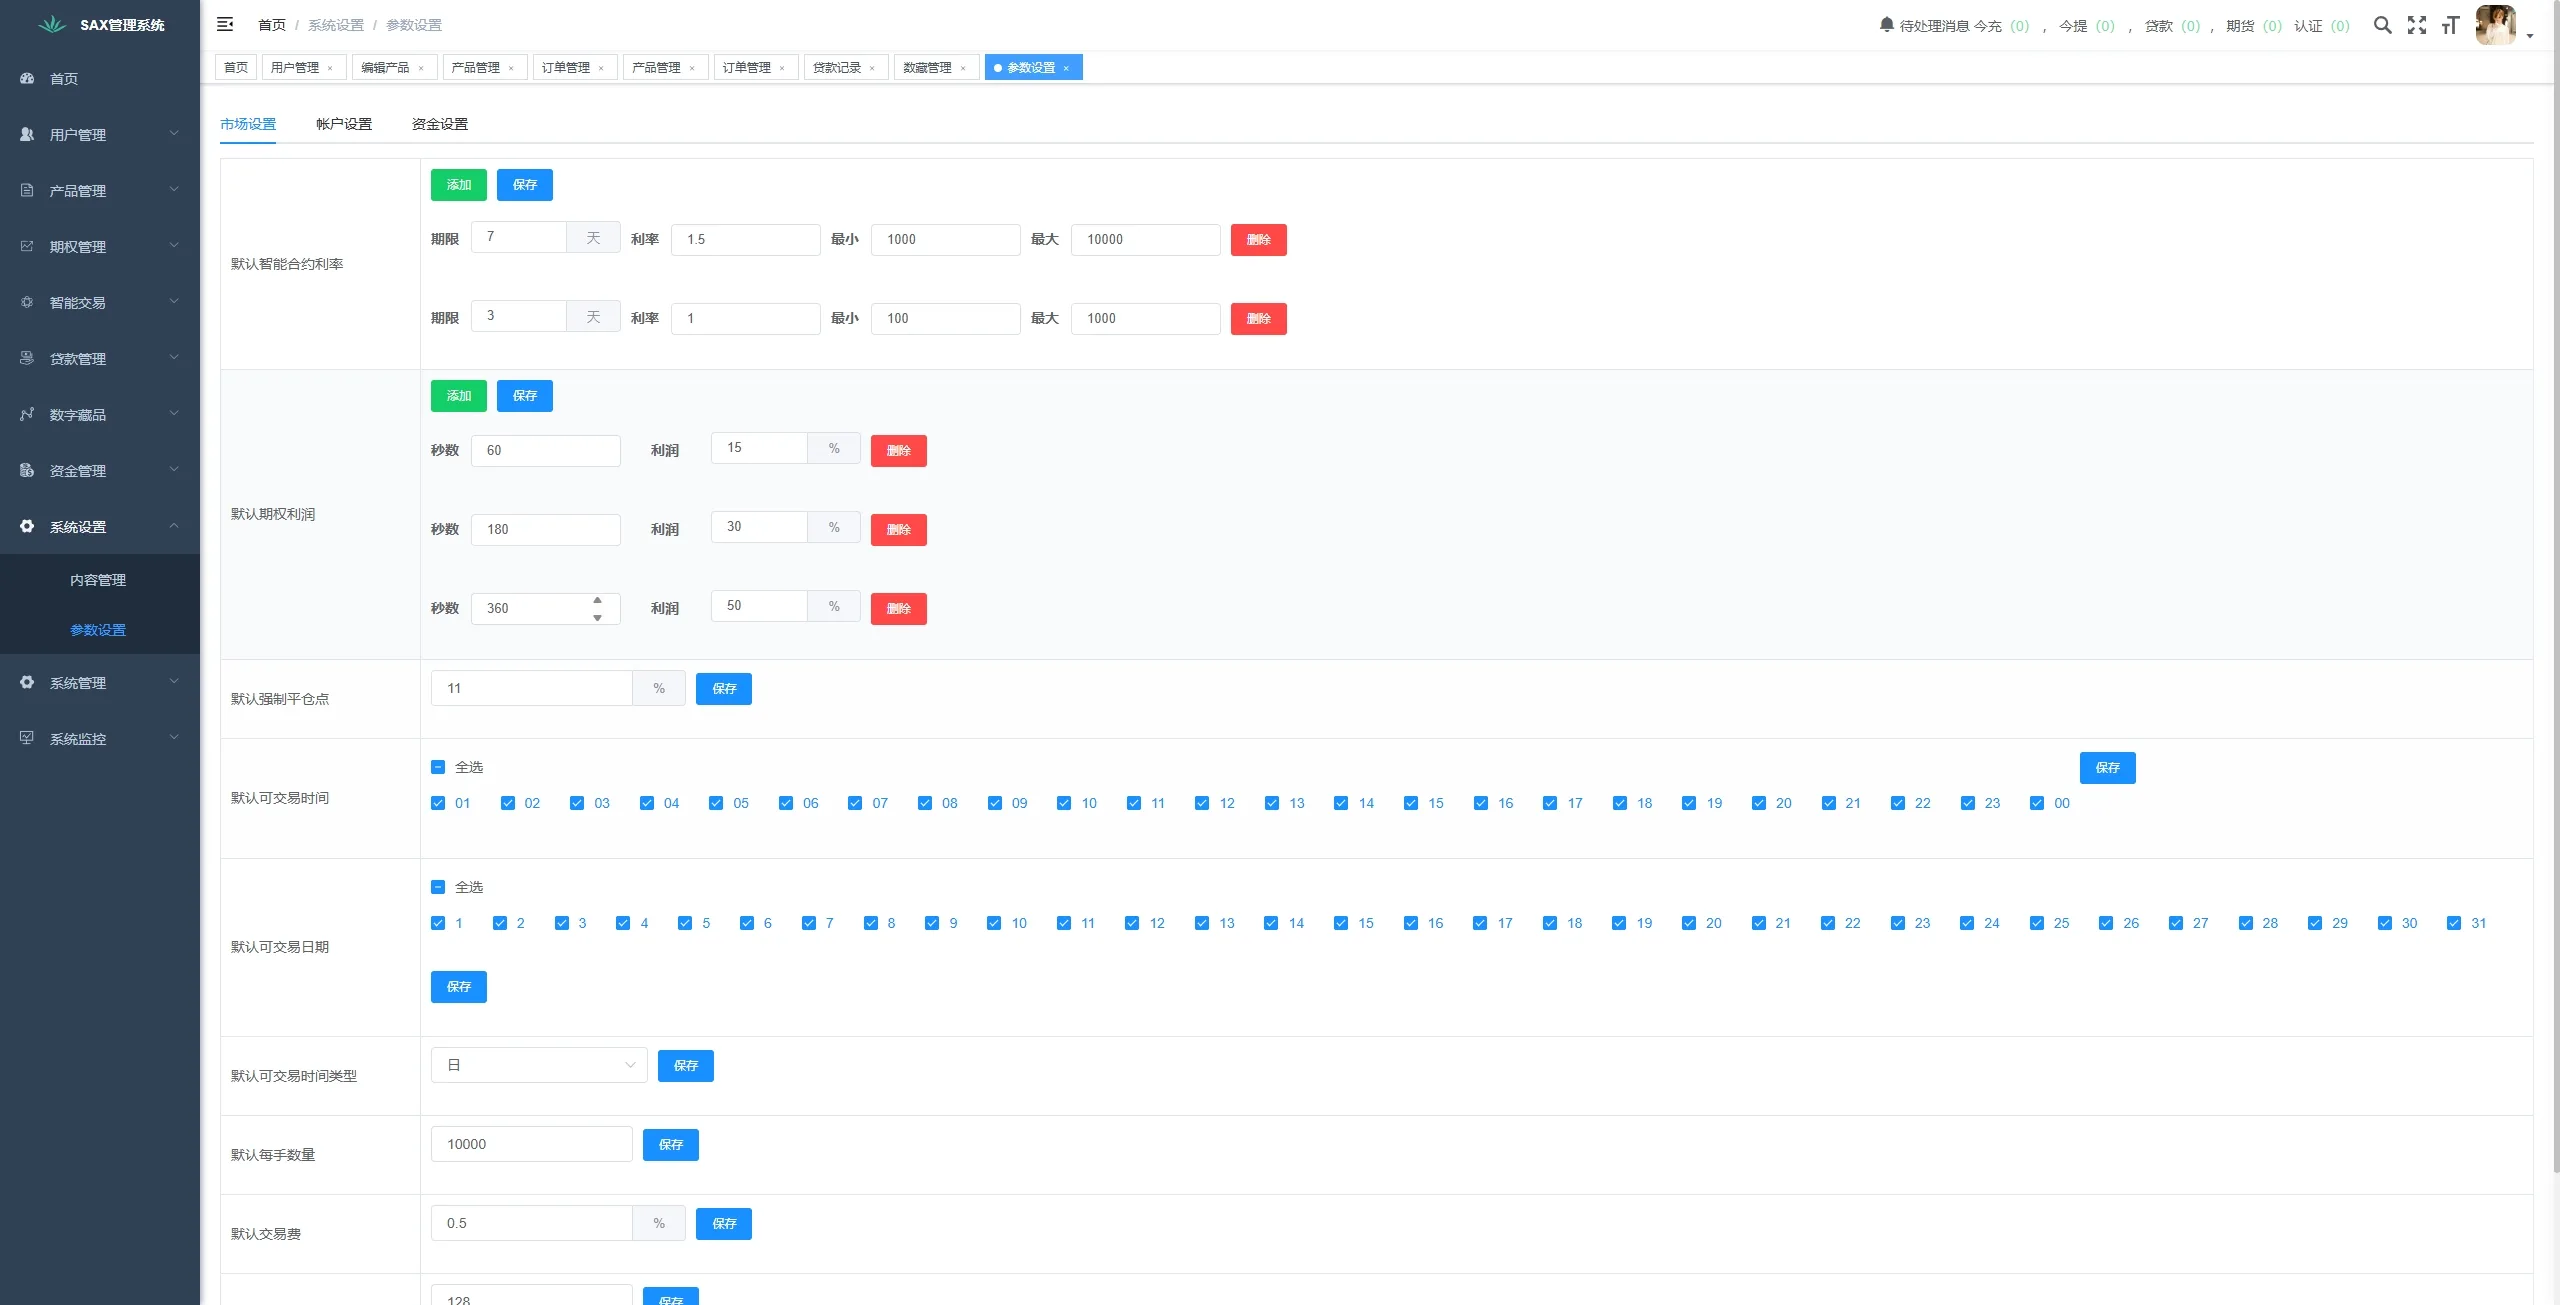Click the 智能交易 gear icon in sidebar
The image size is (2560, 1305).
(26, 302)
